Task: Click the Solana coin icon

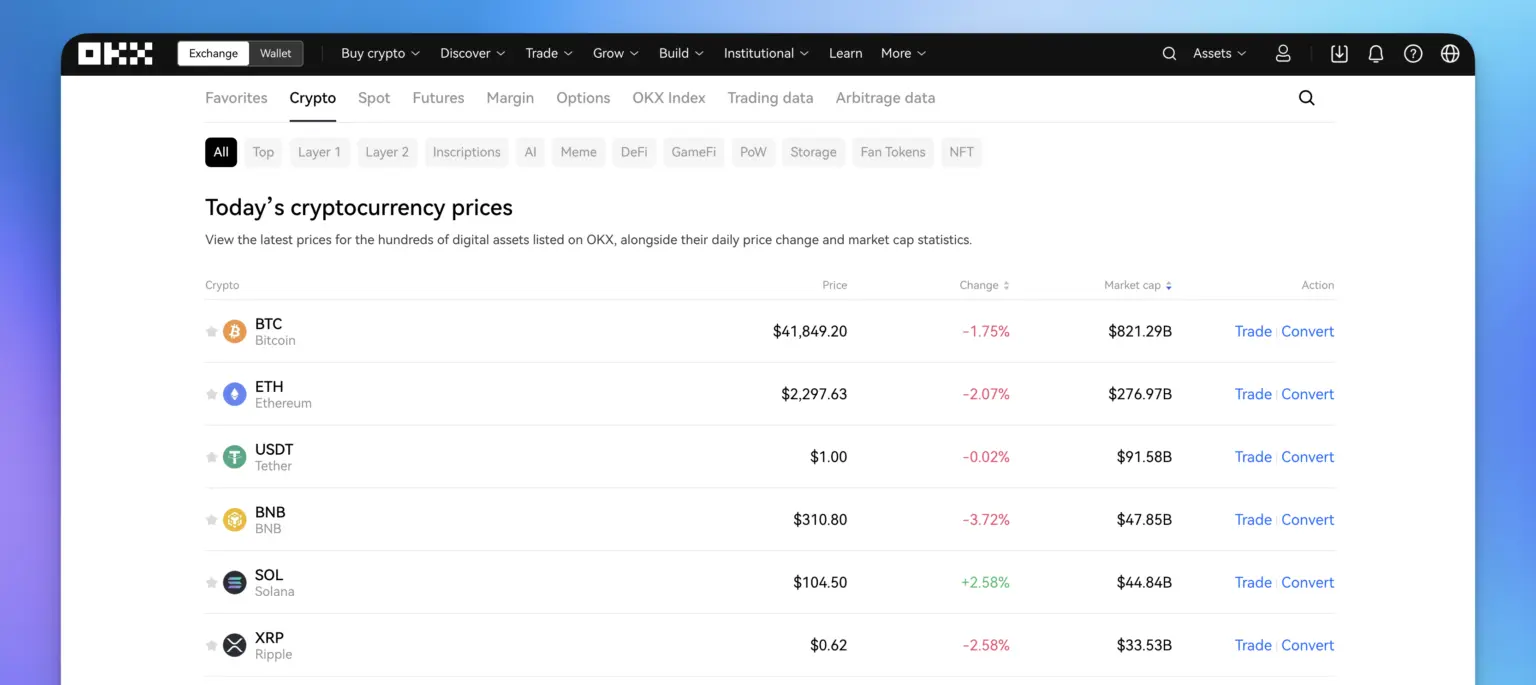Action: coord(235,582)
